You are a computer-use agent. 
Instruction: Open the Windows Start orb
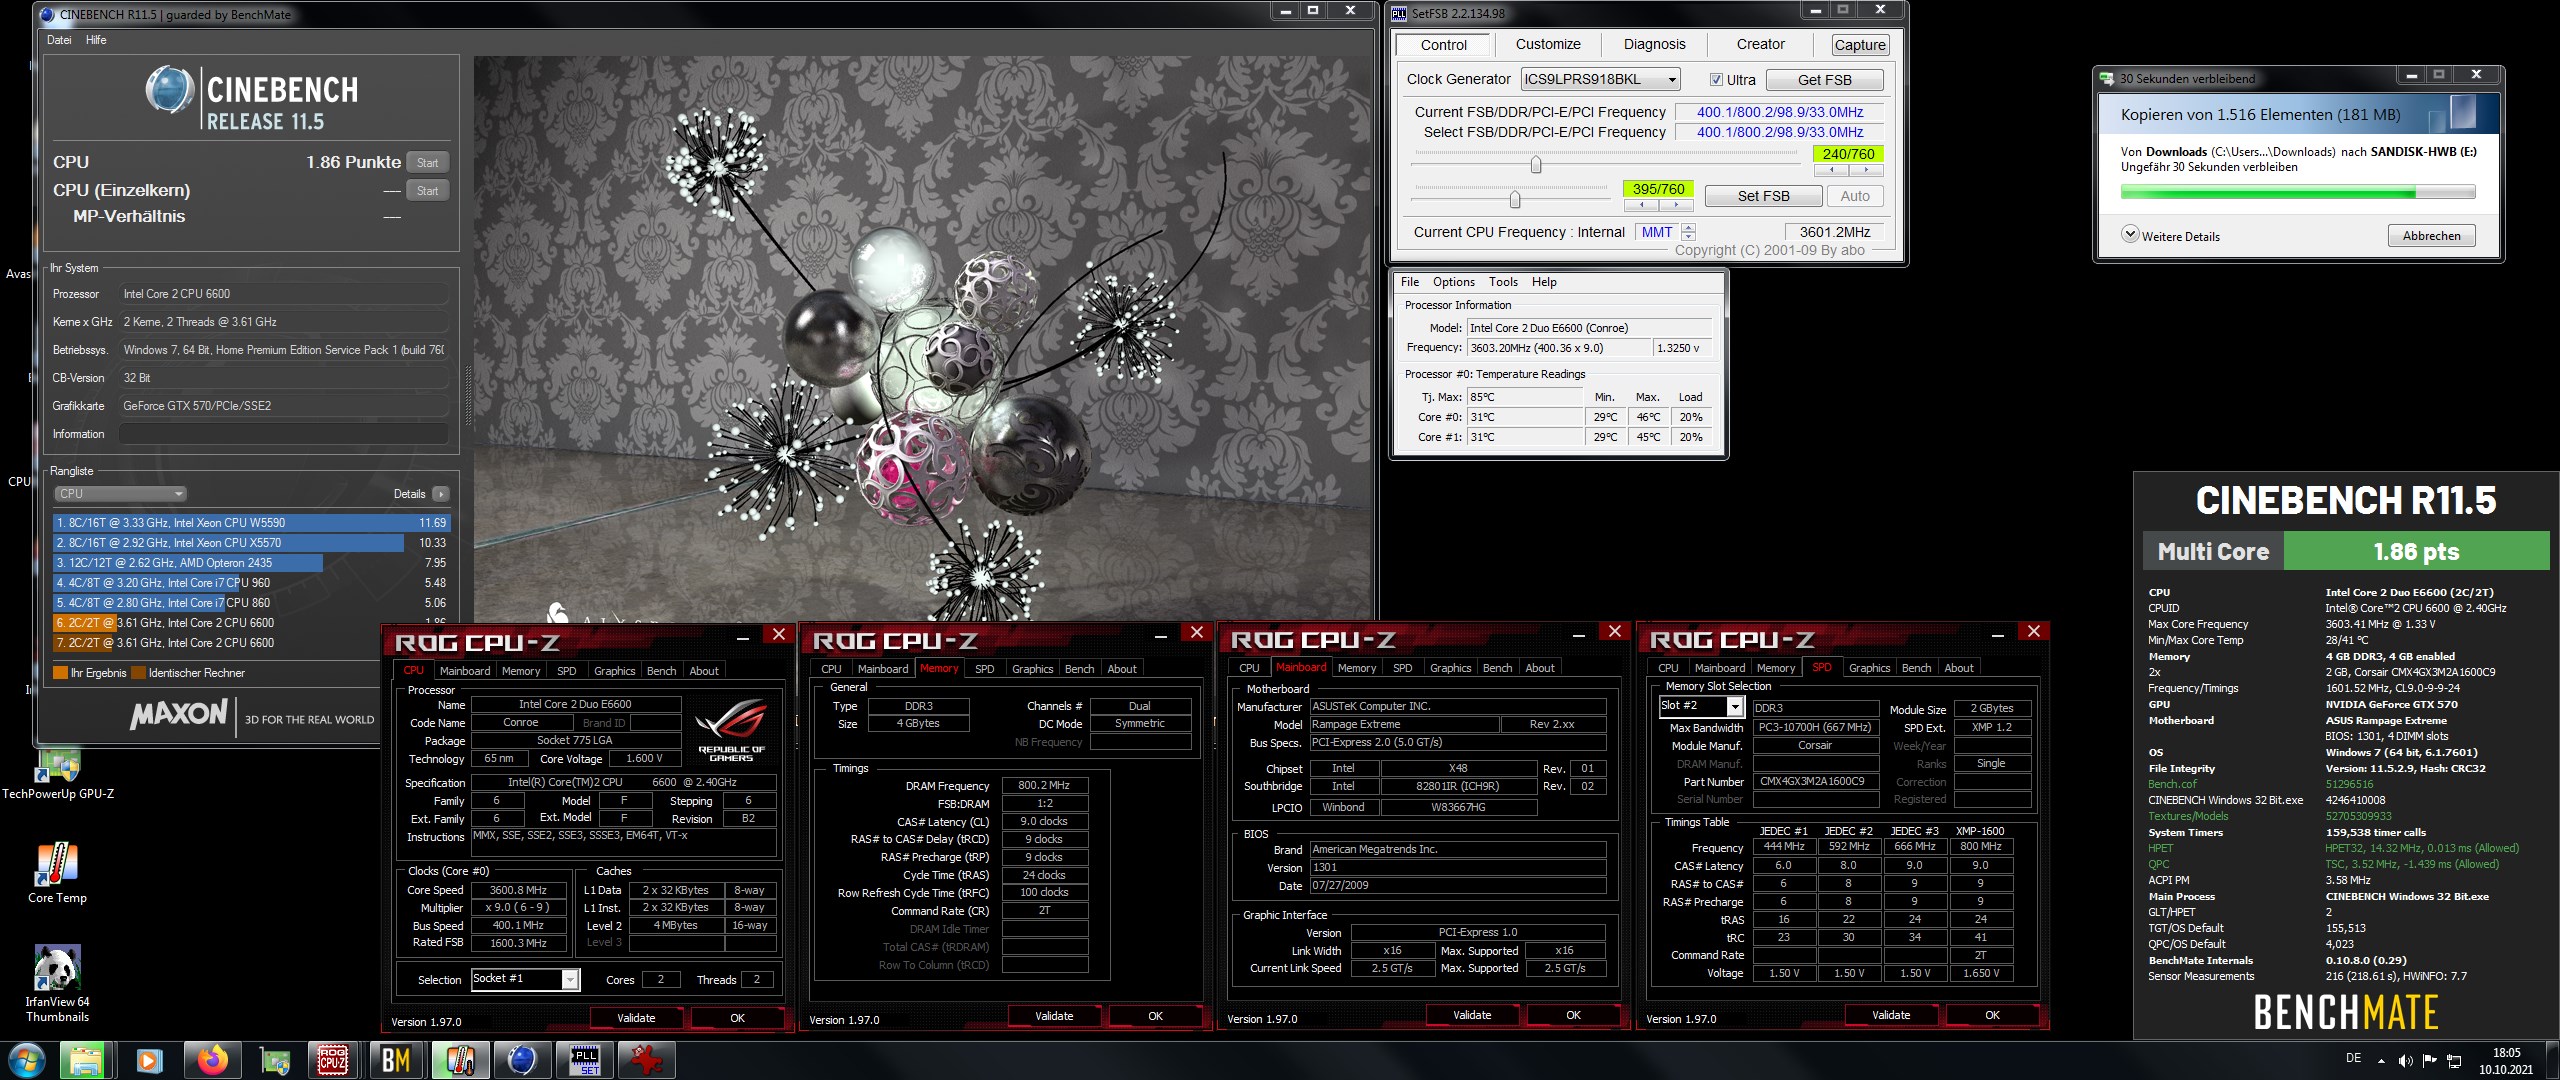coord(26,1060)
